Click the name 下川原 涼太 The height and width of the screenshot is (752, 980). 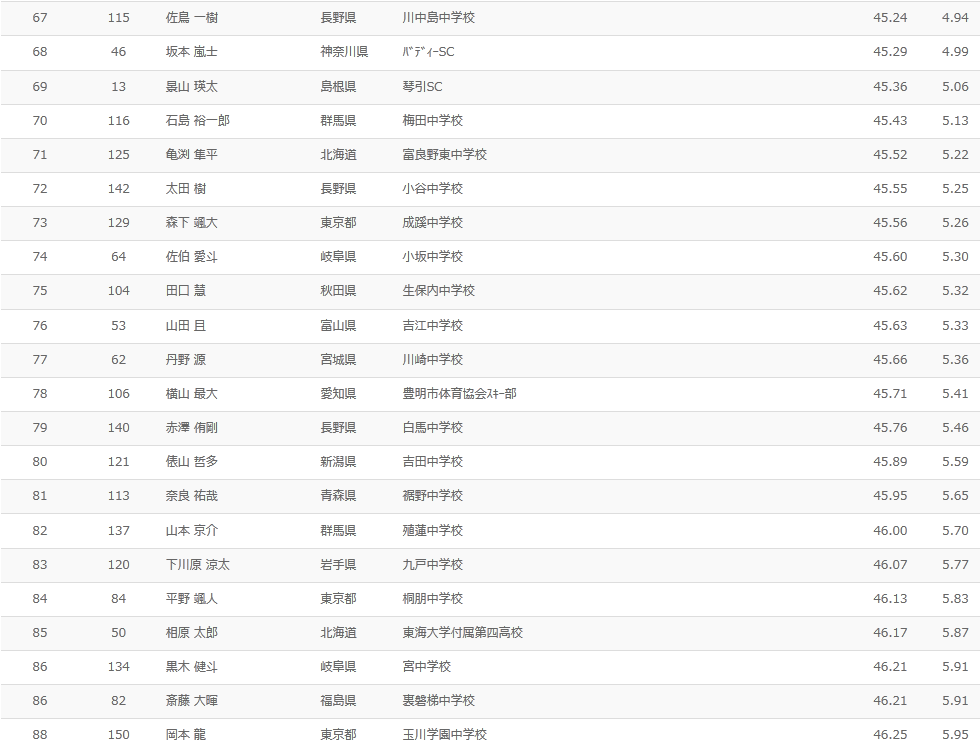pyautogui.click(x=198, y=565)
